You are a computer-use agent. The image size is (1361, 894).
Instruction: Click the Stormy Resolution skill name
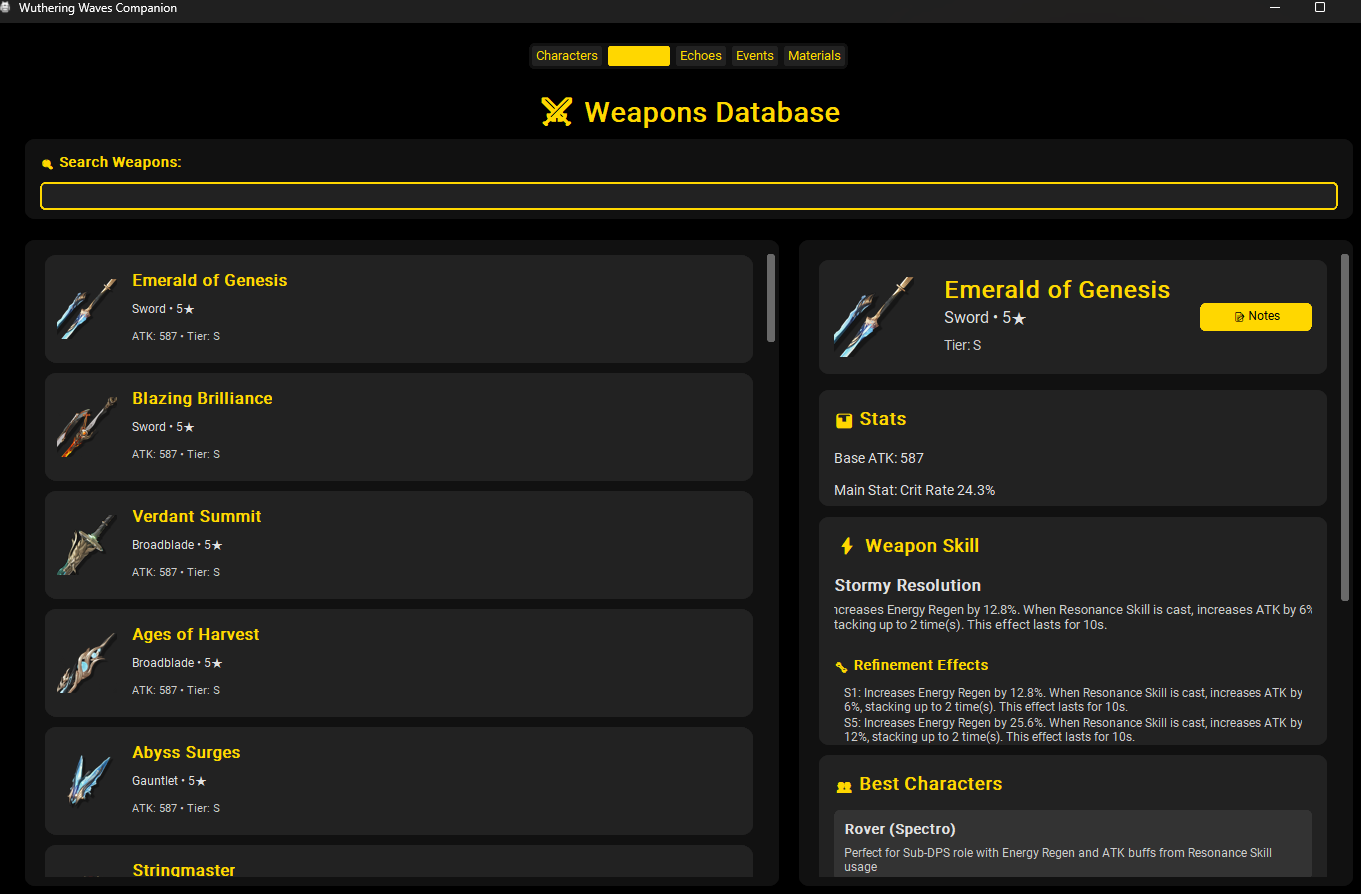click(908, 585)
